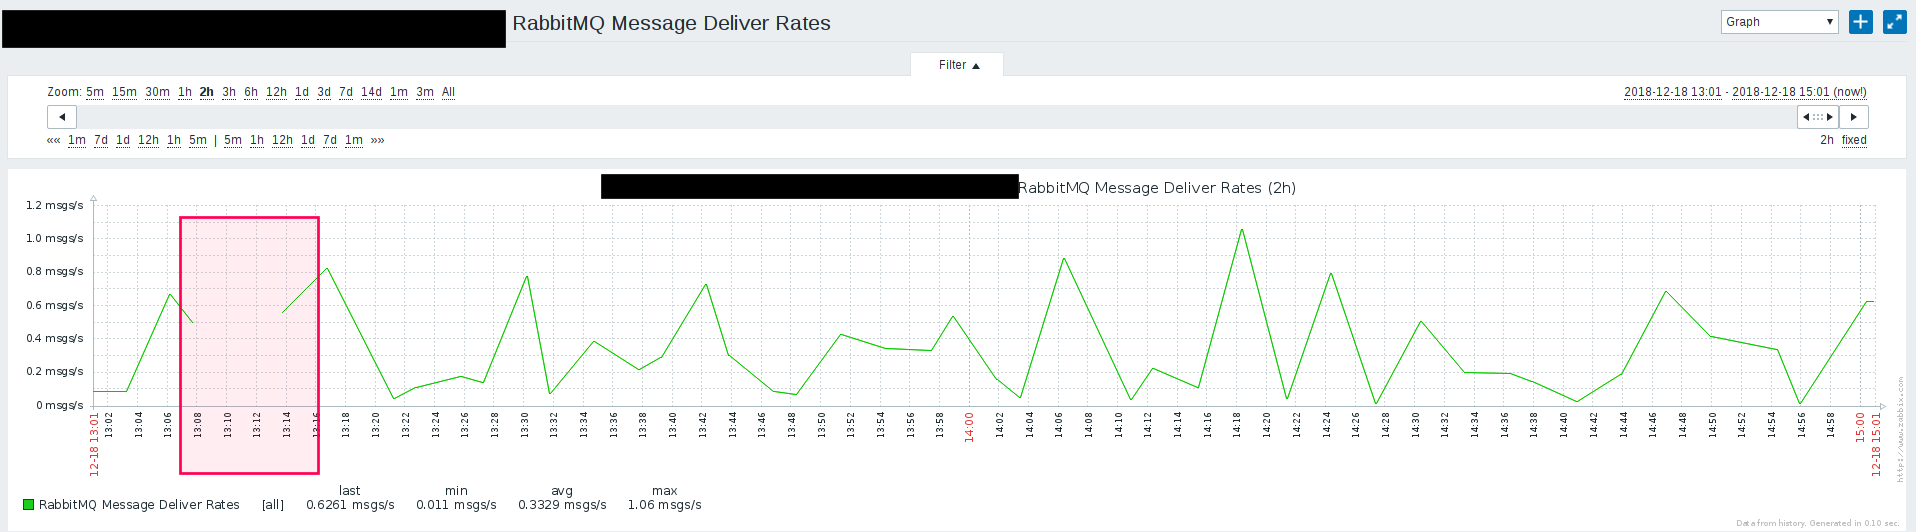The height and width of the screenshot is (532, 1916).
Task: Jump to the earliest period with ««
Action: pos(53,140)
